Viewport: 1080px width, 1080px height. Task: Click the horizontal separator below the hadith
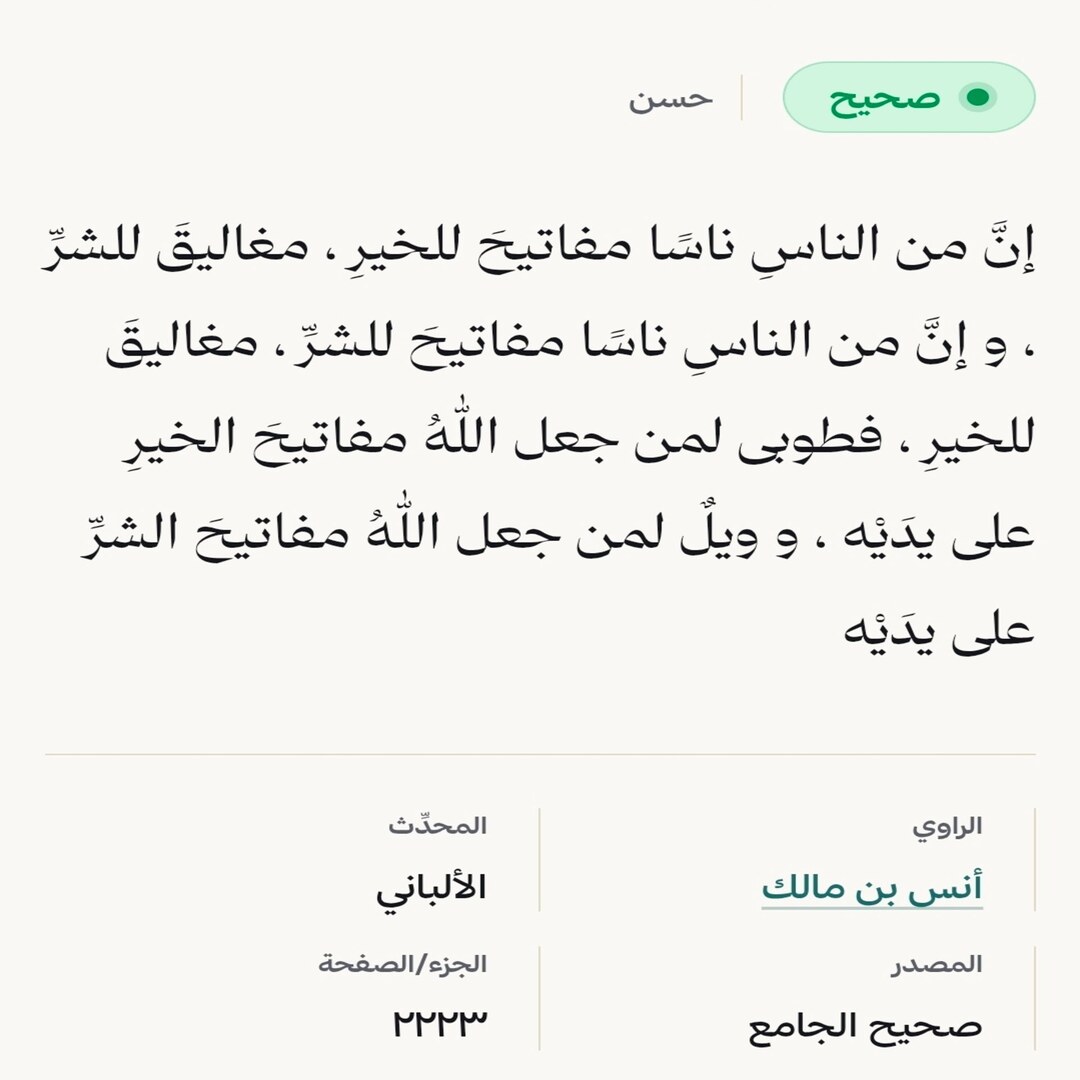point(541,754)
